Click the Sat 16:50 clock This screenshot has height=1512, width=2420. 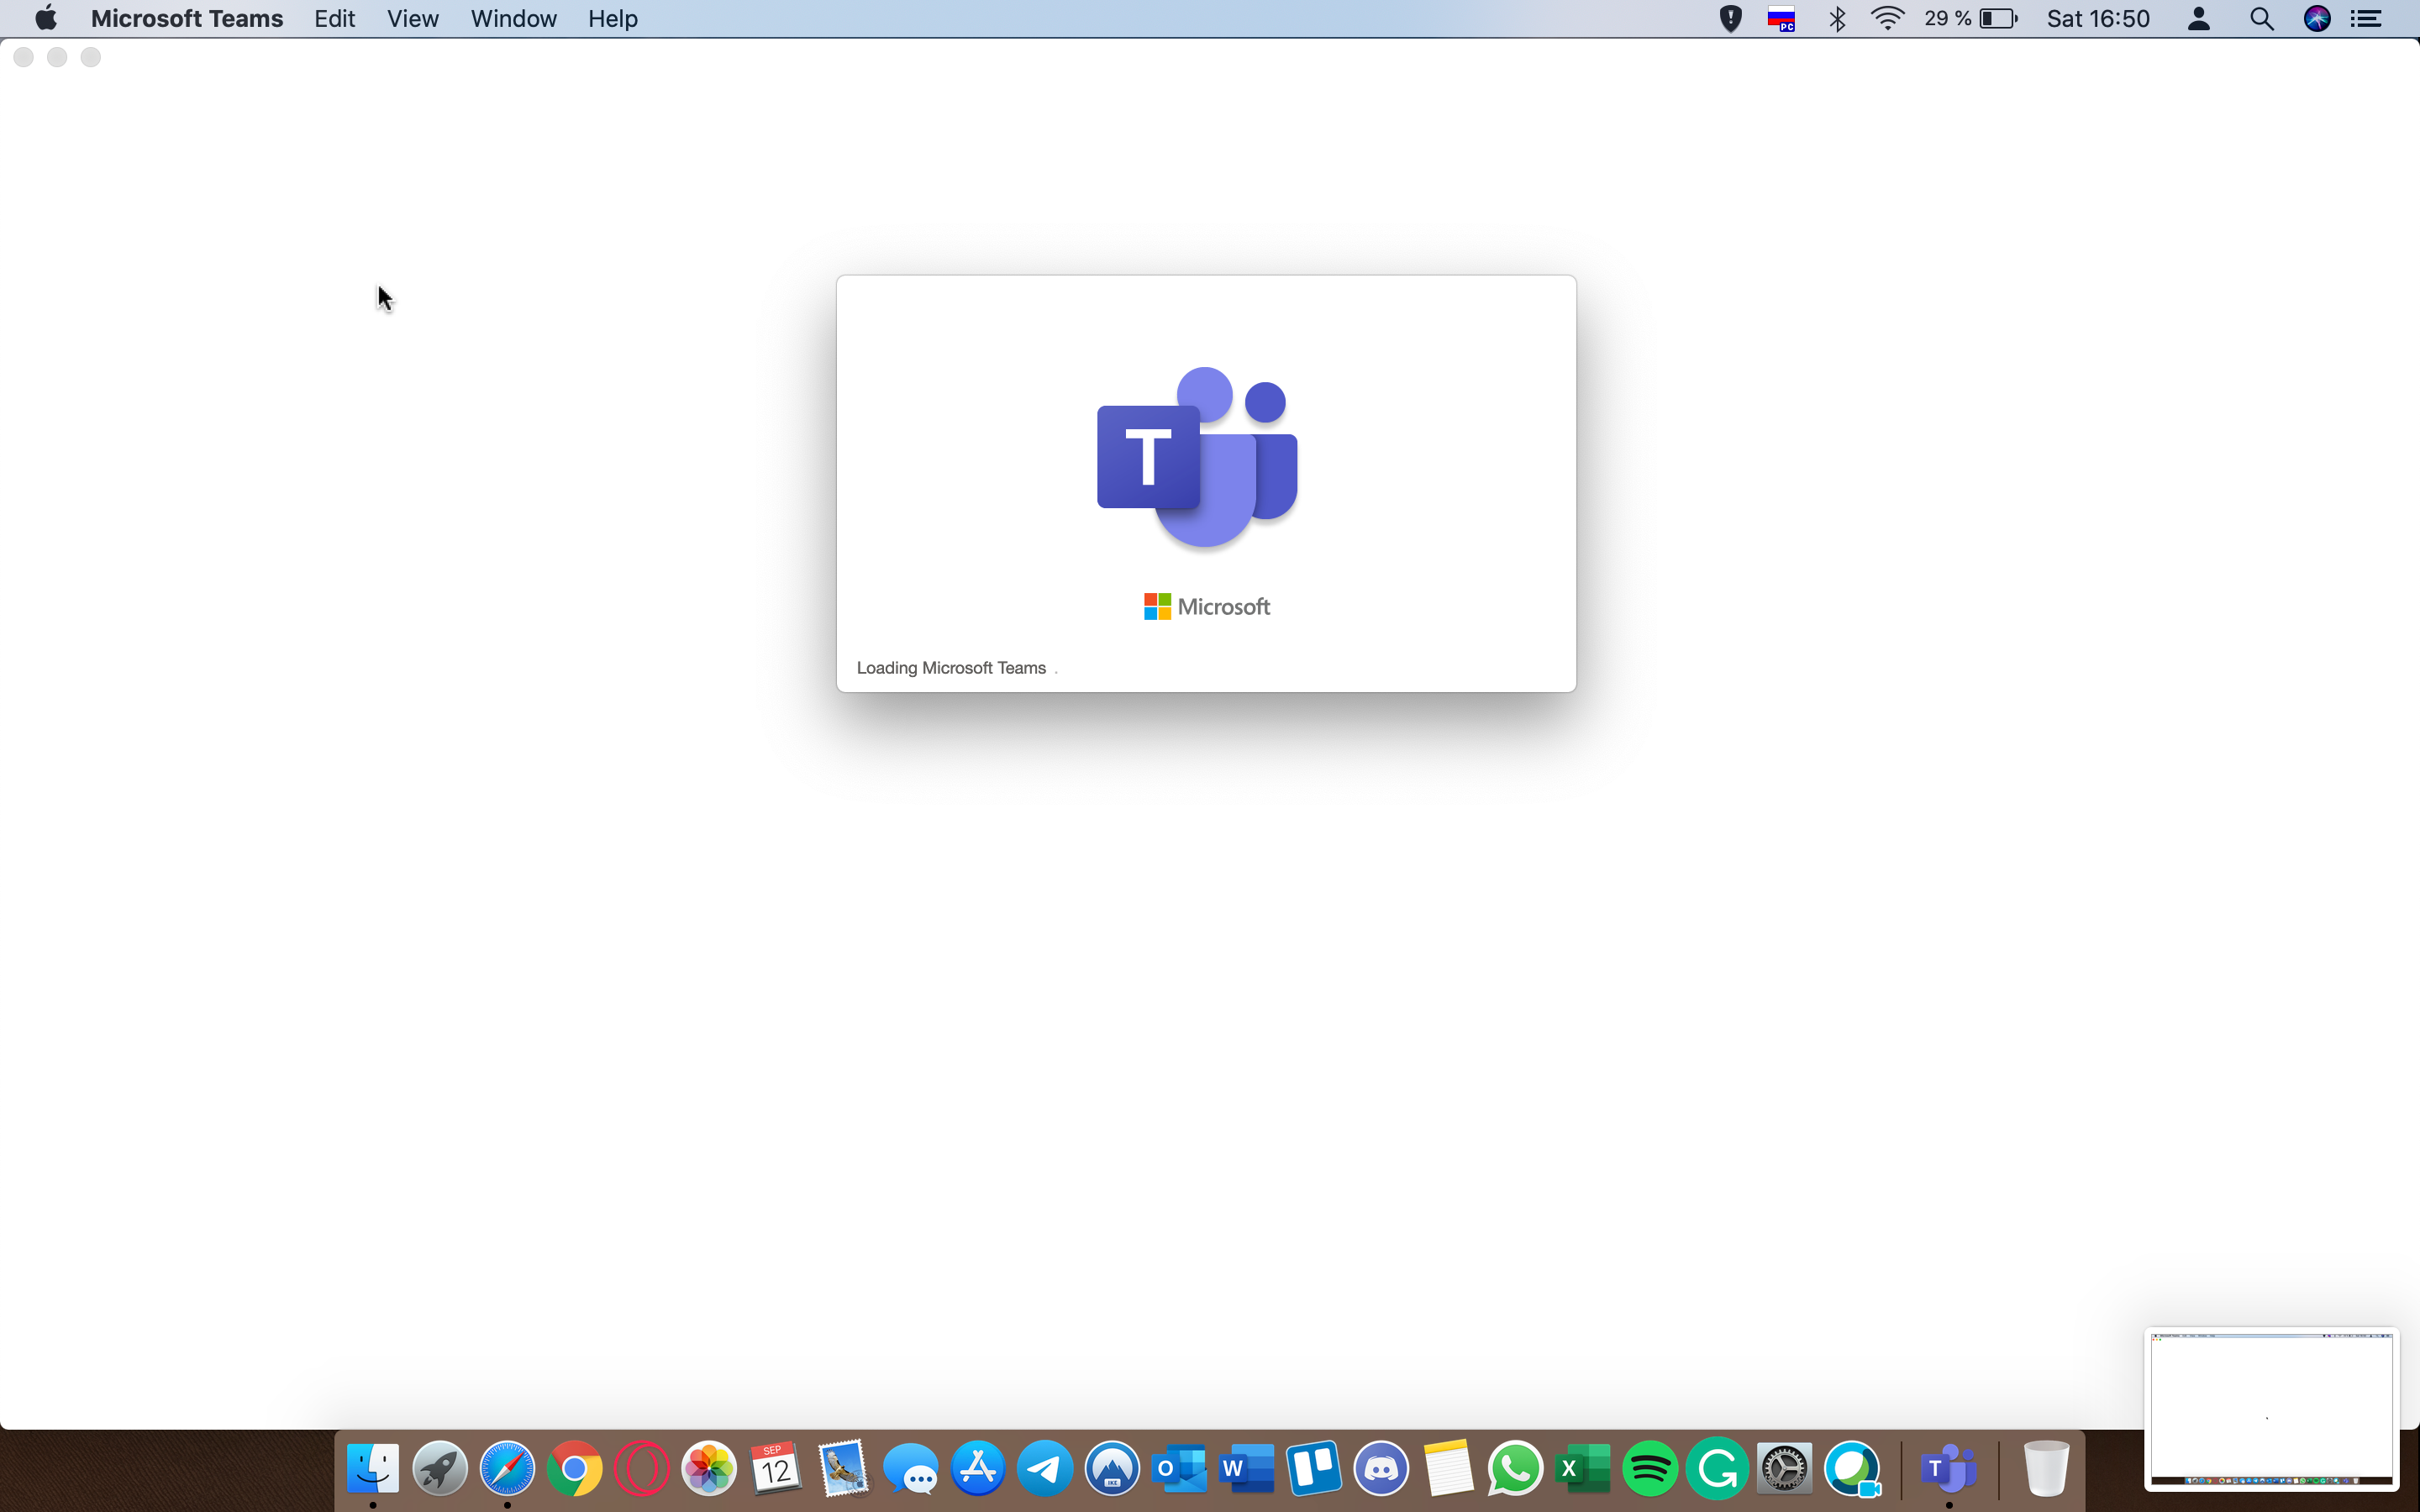pos(2097,18)
